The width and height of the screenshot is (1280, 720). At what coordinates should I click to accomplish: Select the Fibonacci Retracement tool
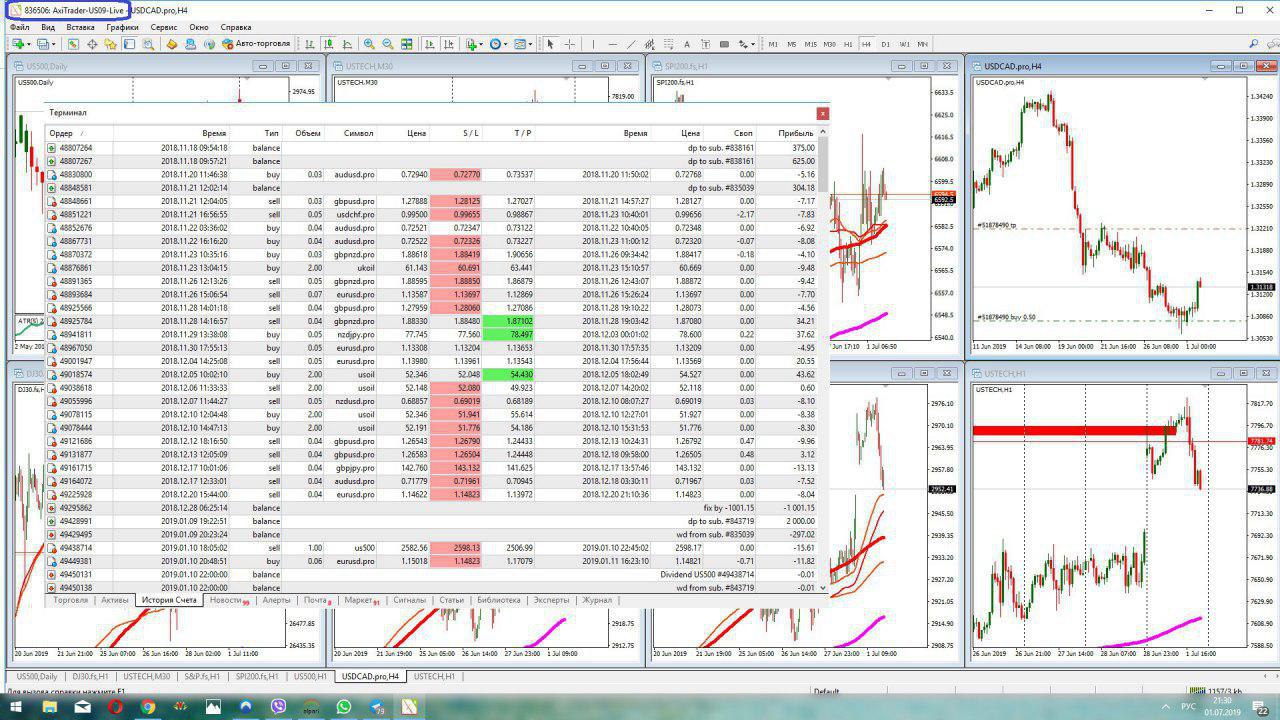click(668, 44)
